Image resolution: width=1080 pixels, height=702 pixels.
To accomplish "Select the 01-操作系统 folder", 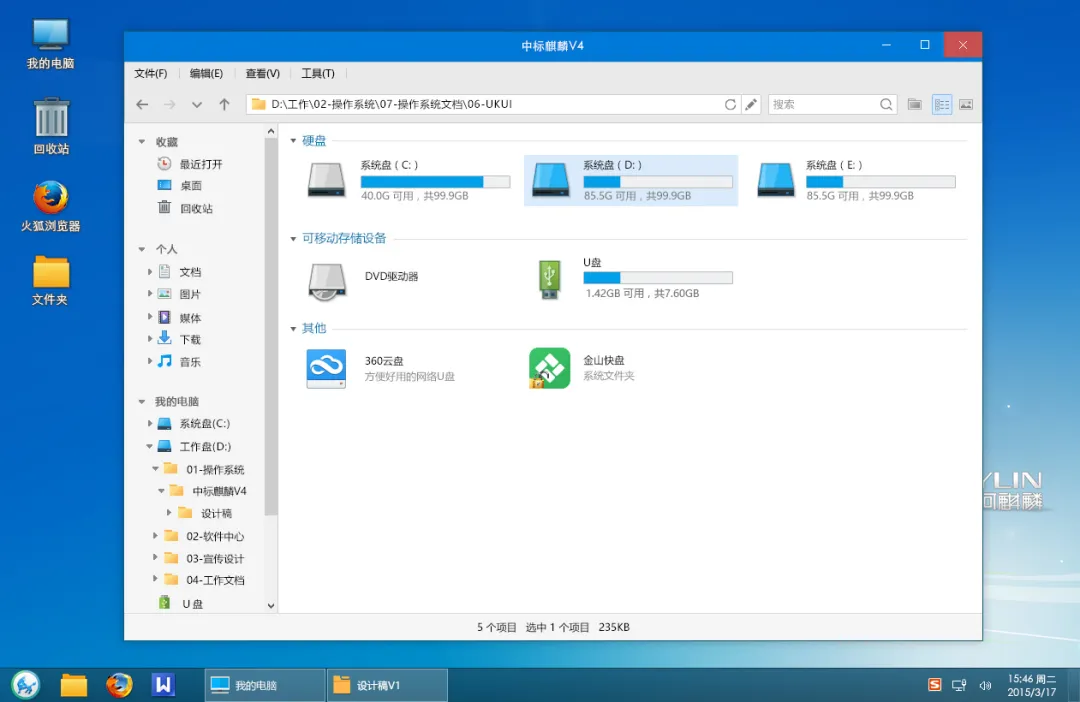I will [215, 470].
